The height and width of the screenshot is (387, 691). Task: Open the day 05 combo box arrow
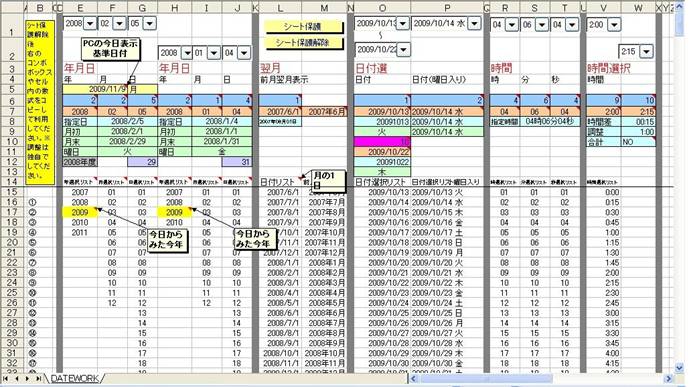(150, 23)
